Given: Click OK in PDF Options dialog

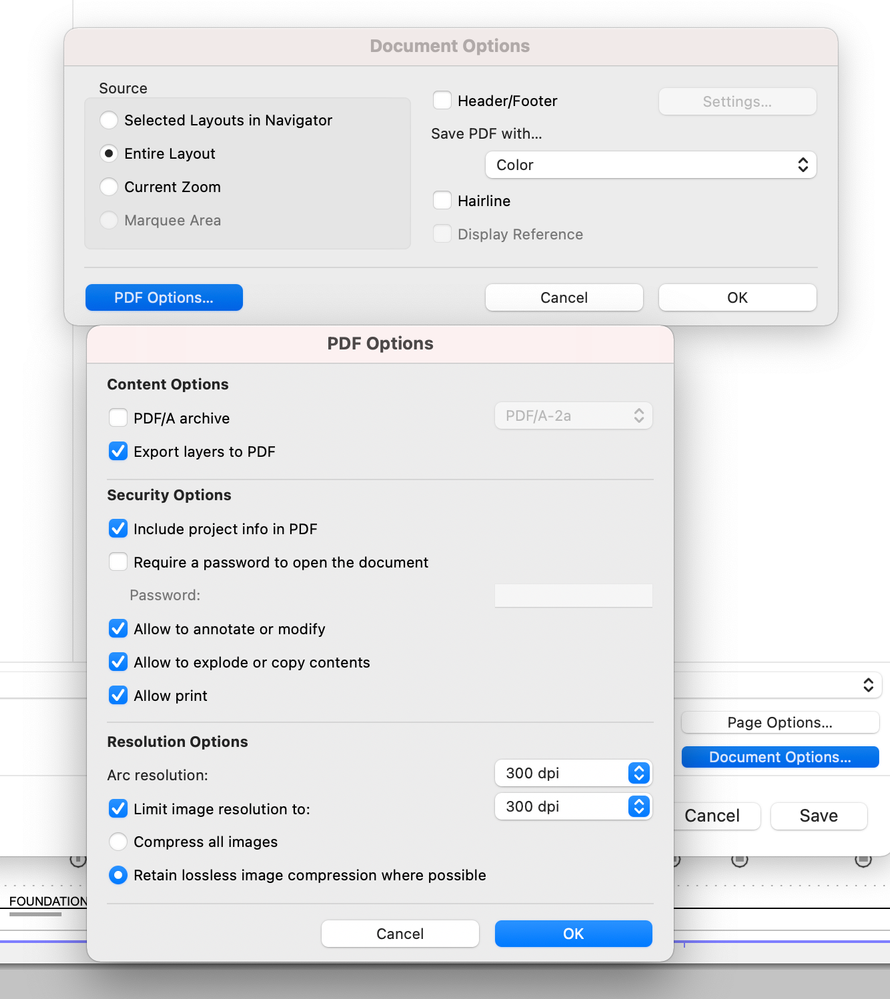Looking at the screenshot, I should (x=573, y=934).
